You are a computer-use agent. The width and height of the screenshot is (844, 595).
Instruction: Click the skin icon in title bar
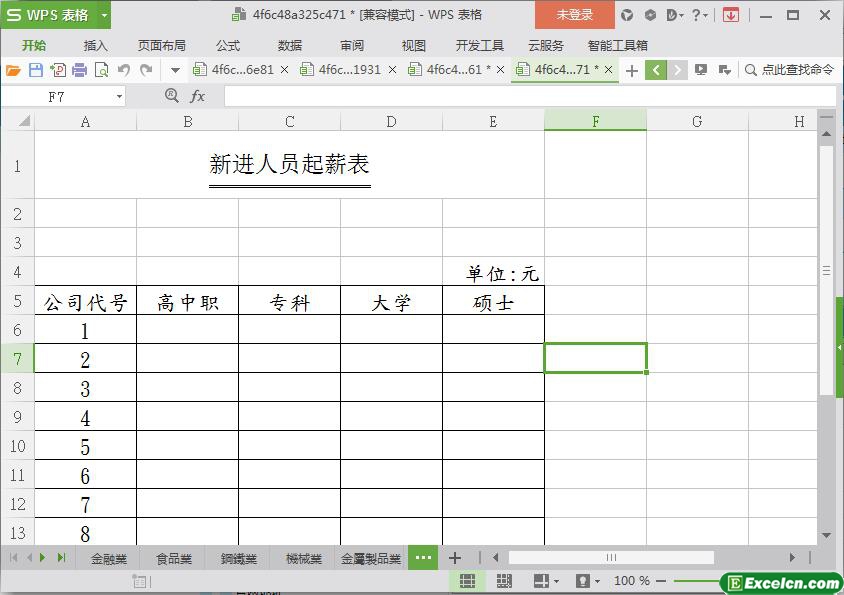pyautogui.click(x=627, y=15)
